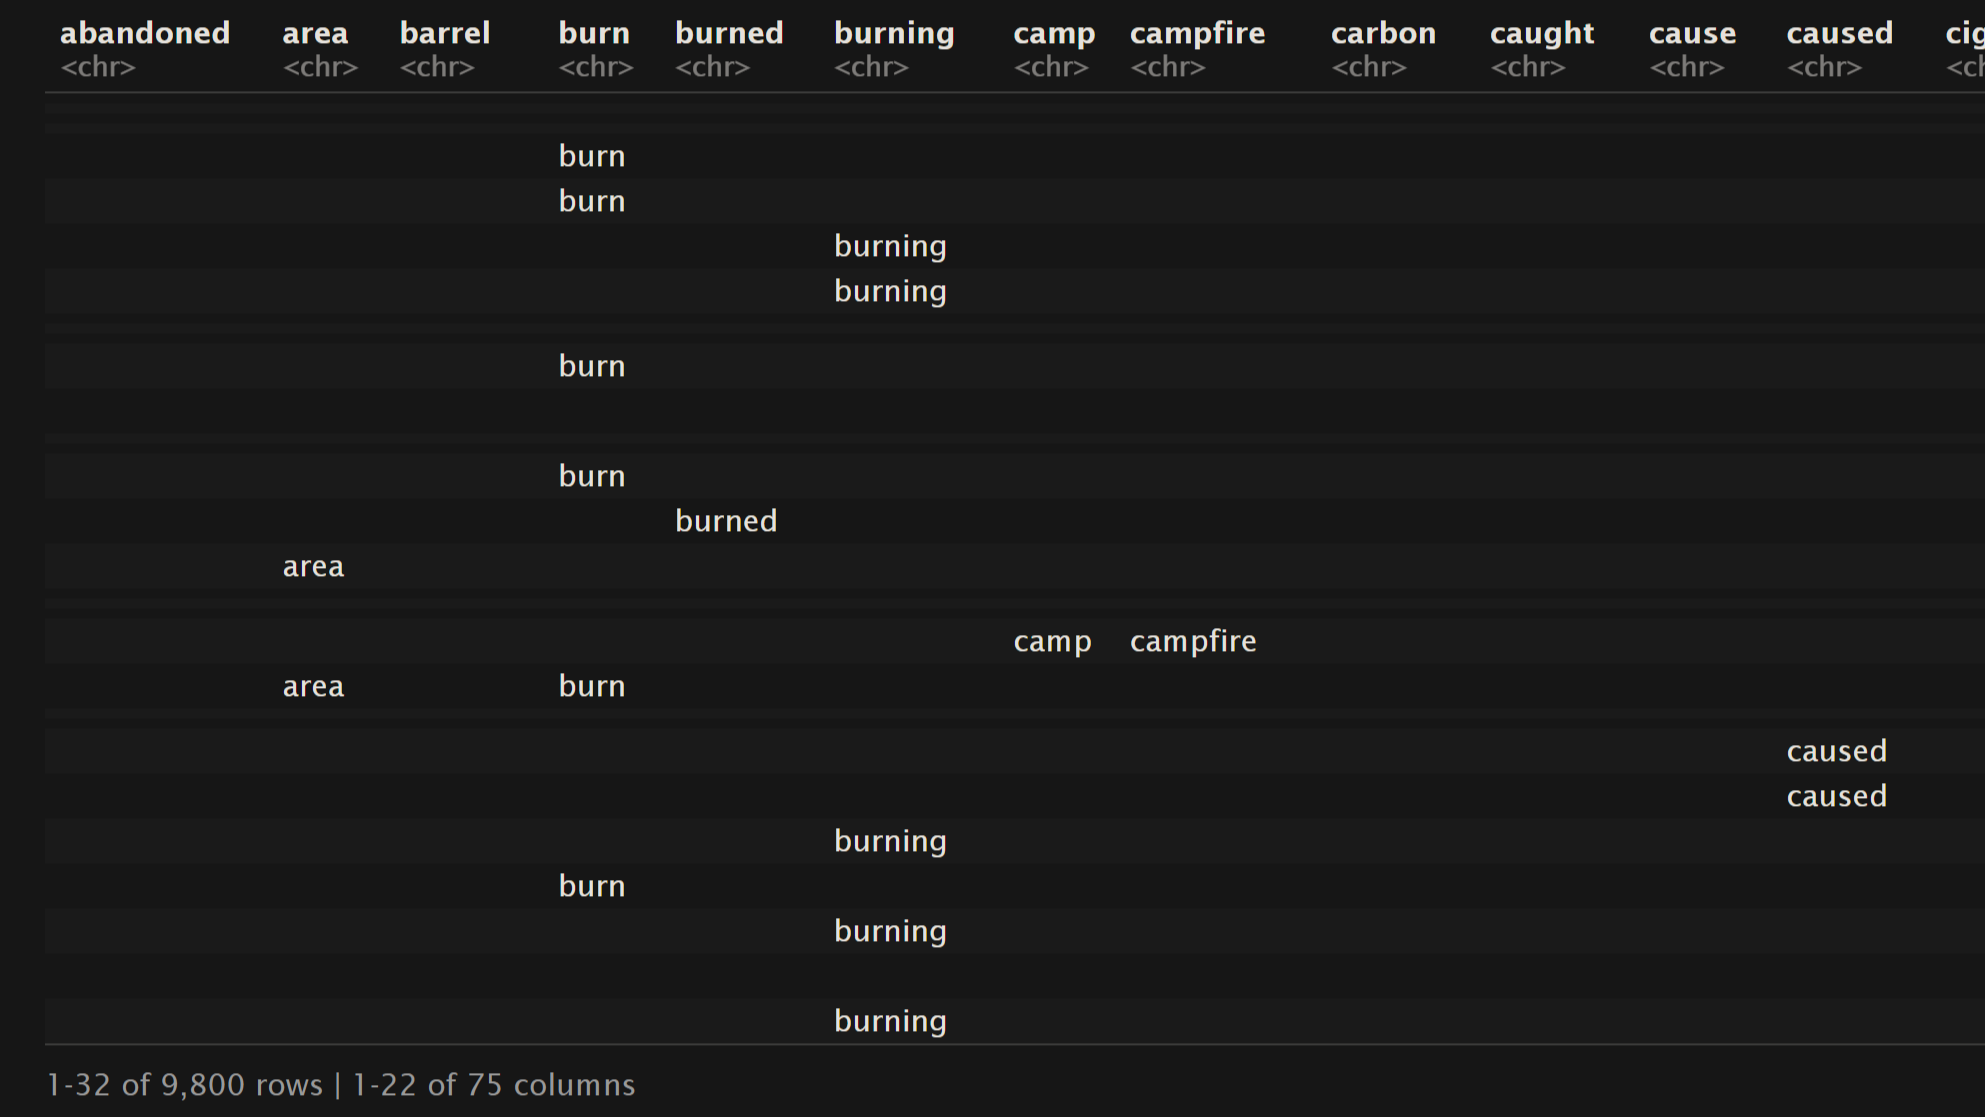The image size is (1985, 1117).
Task: Select the "burn" column header
Action: pos(594,34)
